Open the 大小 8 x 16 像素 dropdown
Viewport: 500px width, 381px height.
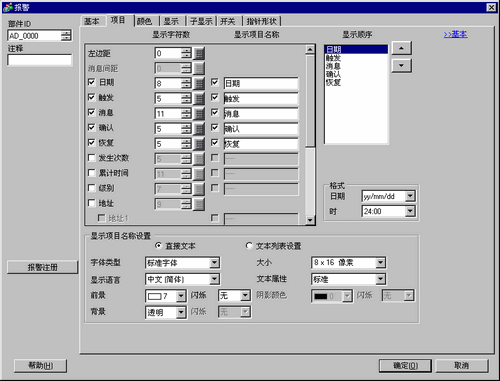pyautogui.click(x=380, y=263)
